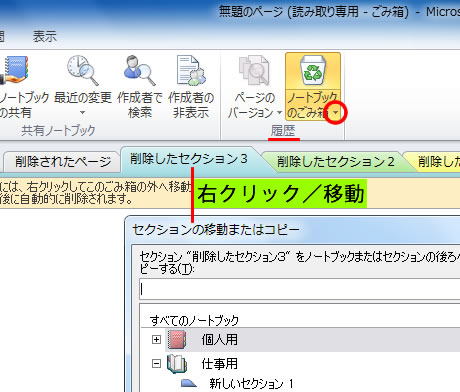The width and height of the screenshot is (460, 392).
Task: Click the 新しいセクション 1 section icon
Action: (x=189, y=383)
